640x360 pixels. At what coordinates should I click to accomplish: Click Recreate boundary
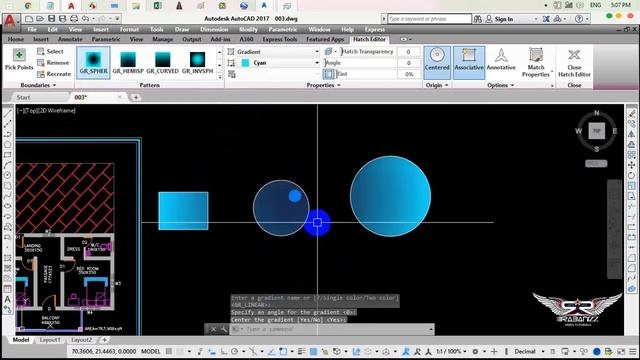pyautogui.click(x=54, y=74)
